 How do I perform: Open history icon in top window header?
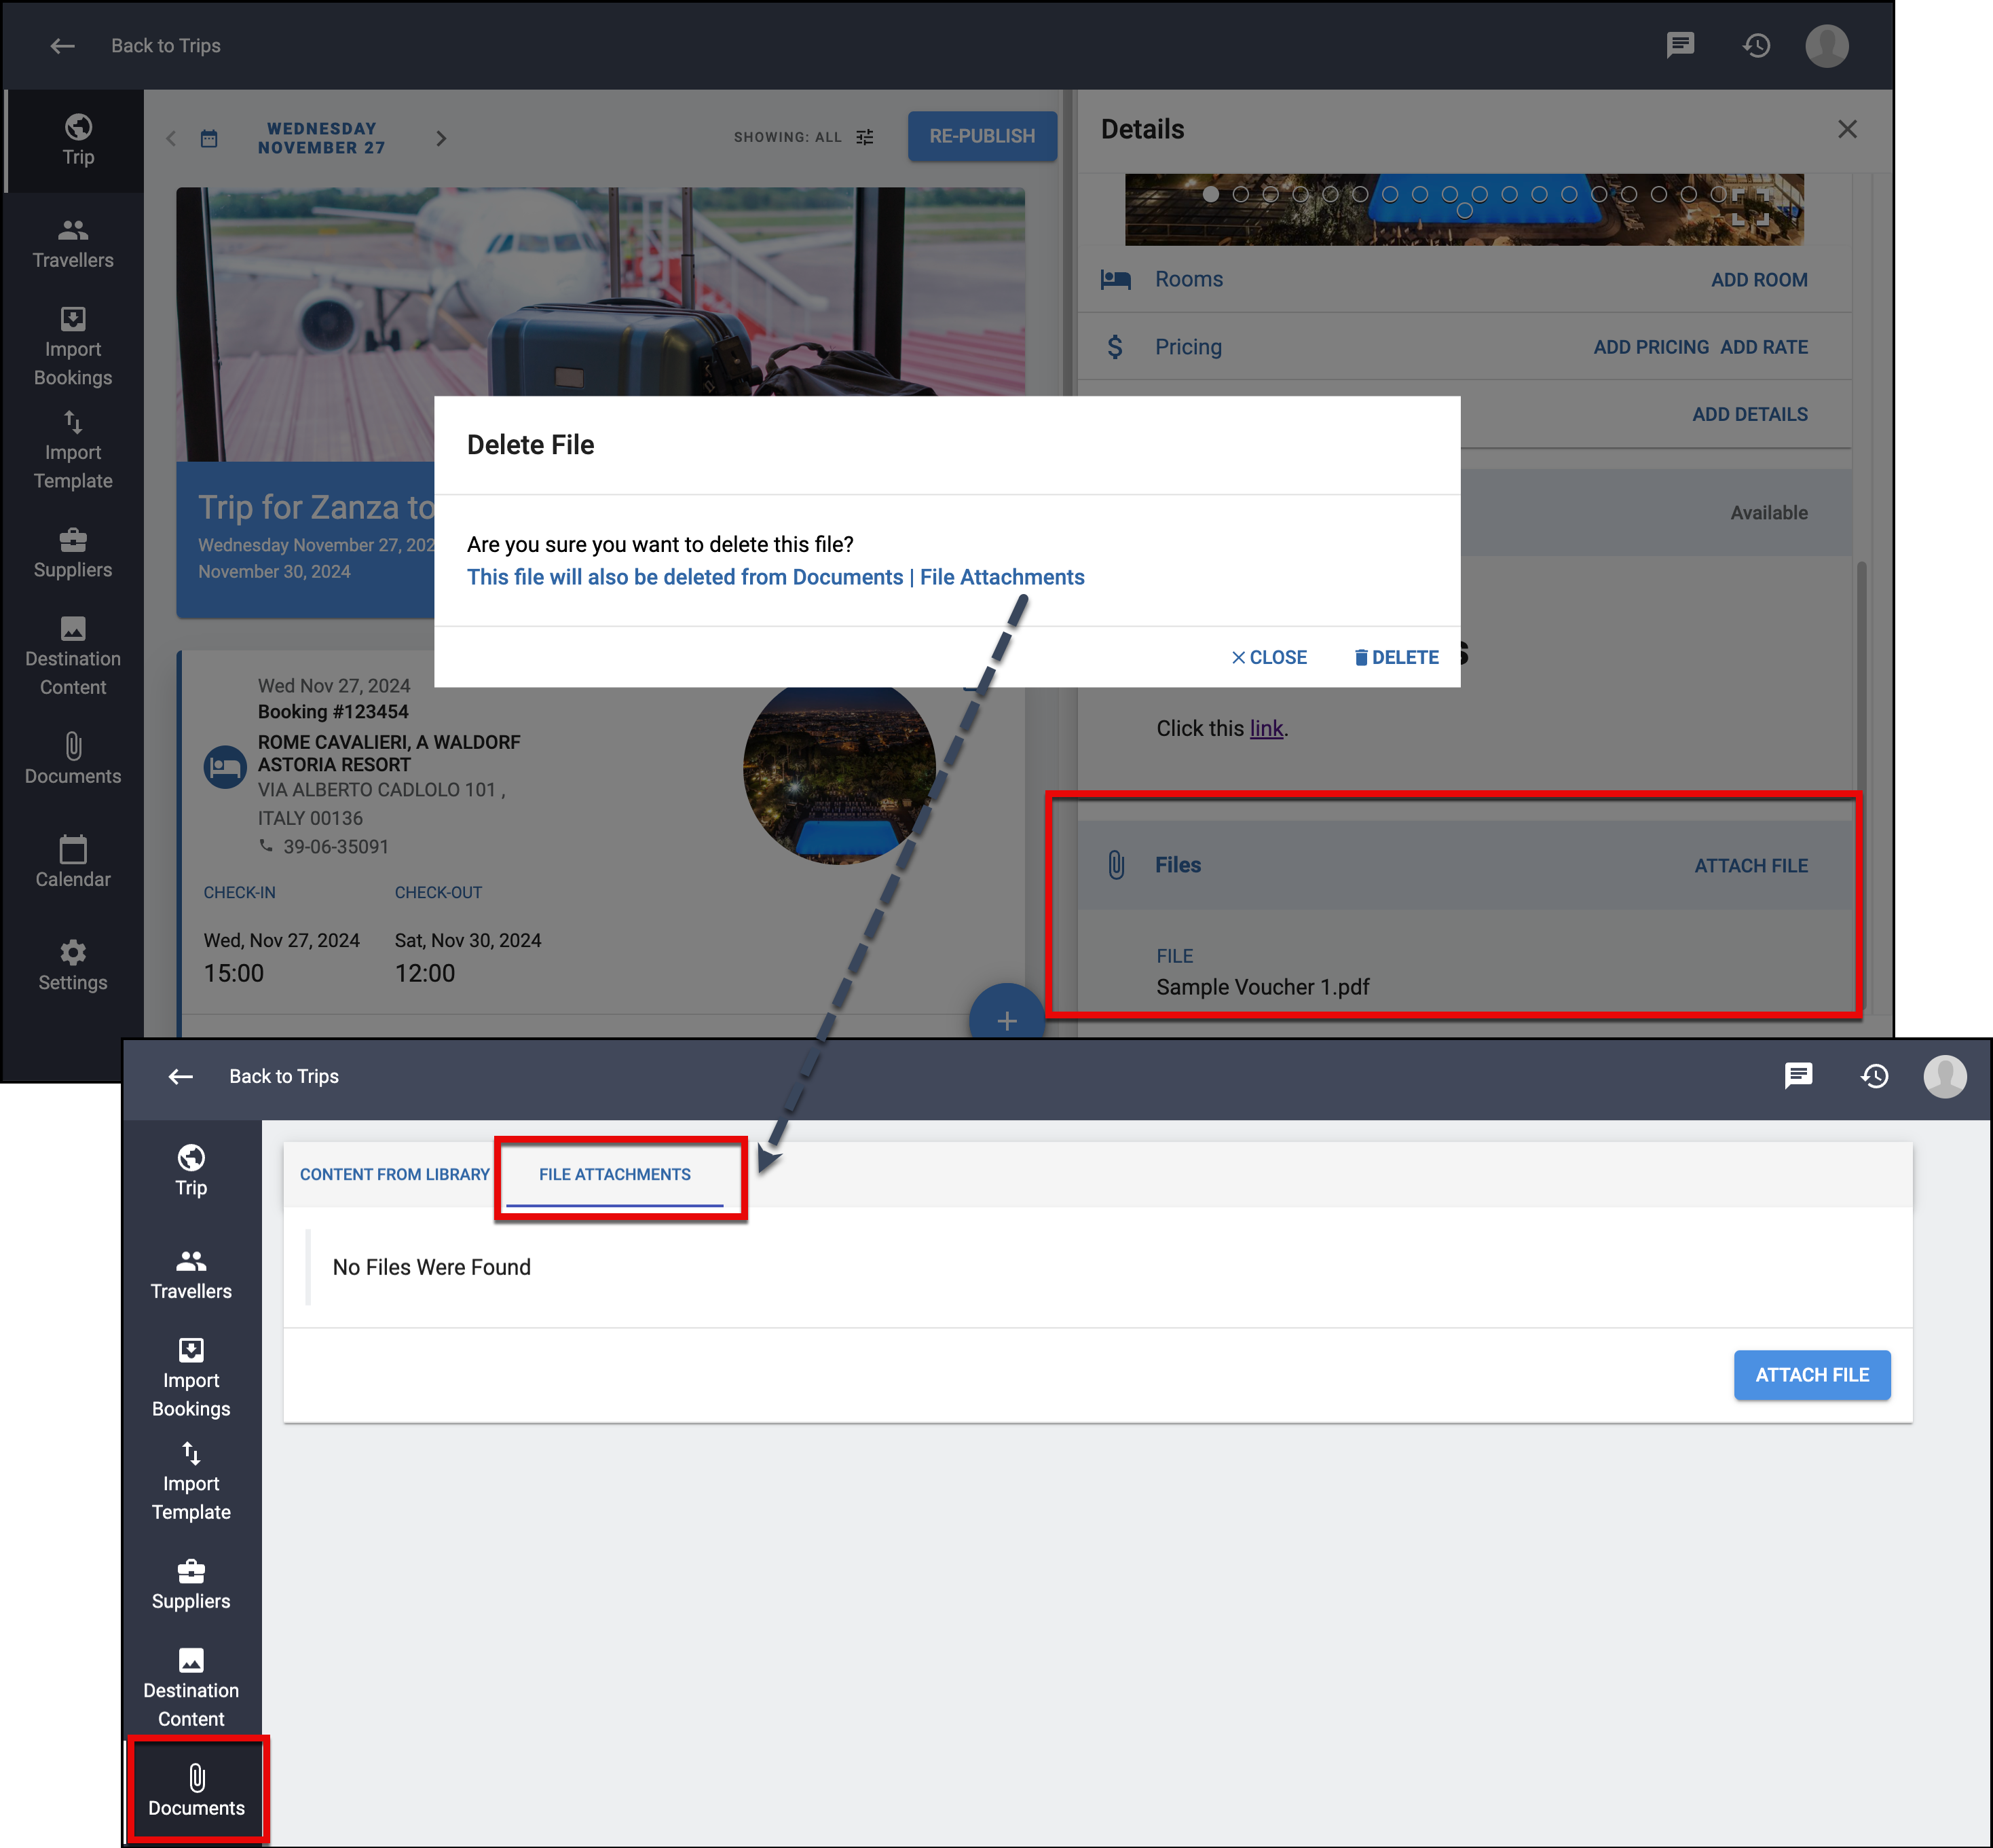[x=1757, y=45]
